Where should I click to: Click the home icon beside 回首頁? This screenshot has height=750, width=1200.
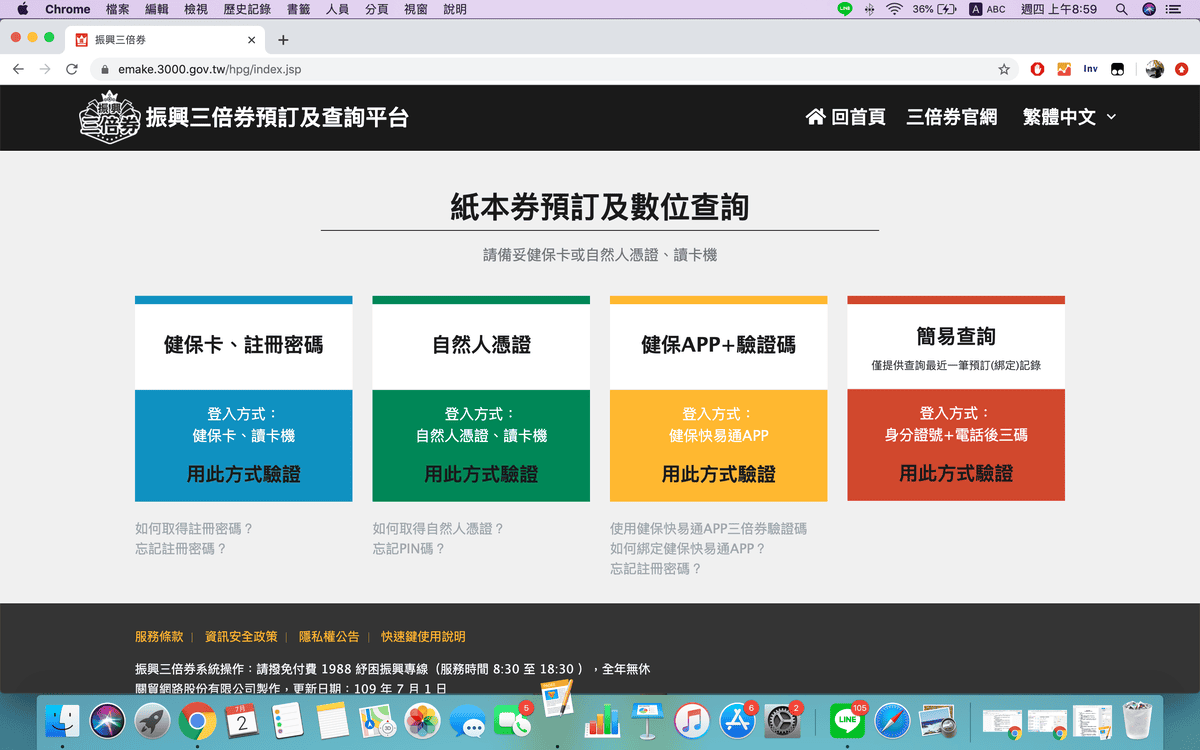pos(815,117)
